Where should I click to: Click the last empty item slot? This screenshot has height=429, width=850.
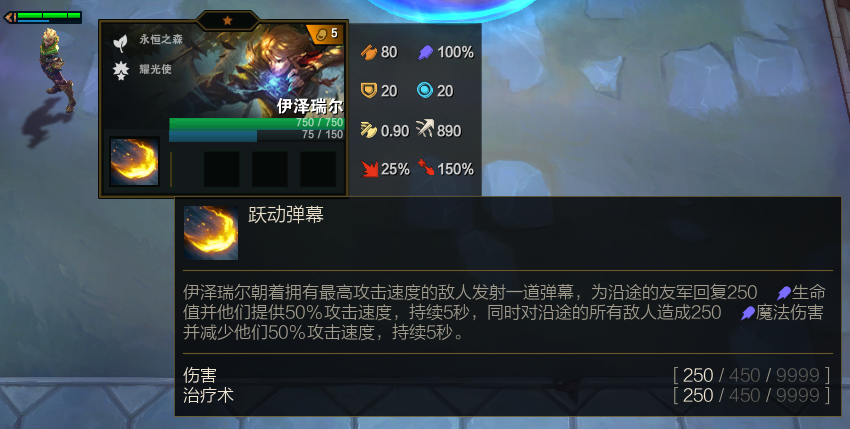click(x=318, y=169)
